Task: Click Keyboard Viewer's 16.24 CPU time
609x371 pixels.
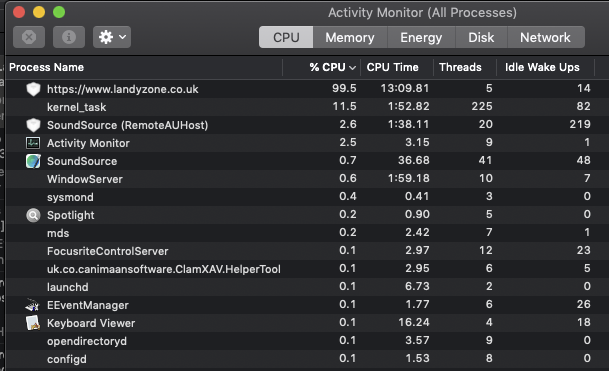Action: click(x=414, y=322)
